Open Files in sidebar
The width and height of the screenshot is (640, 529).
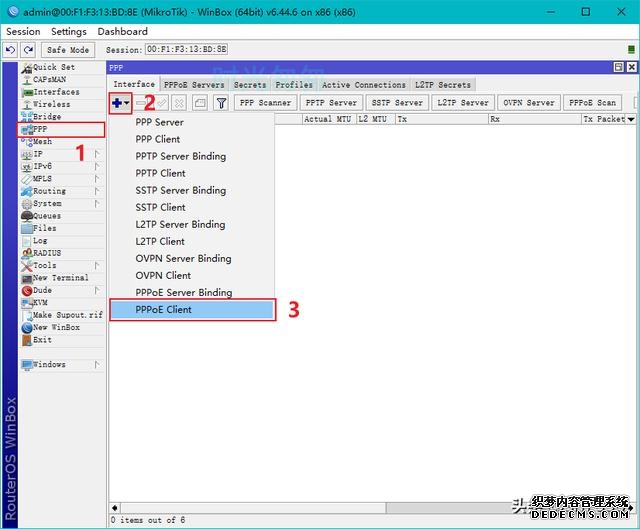tap(62, 228)
